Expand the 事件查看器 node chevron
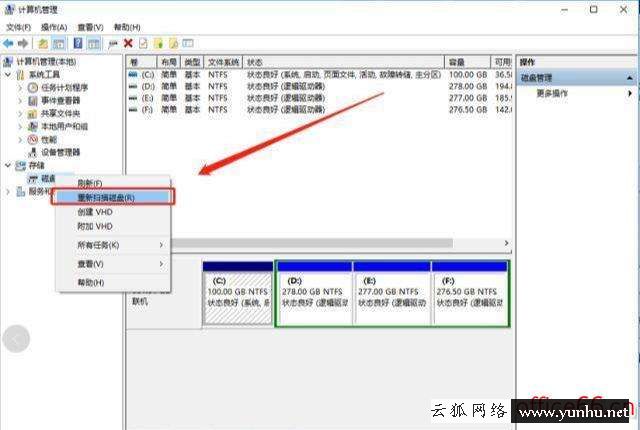 [x=20, y=101]
